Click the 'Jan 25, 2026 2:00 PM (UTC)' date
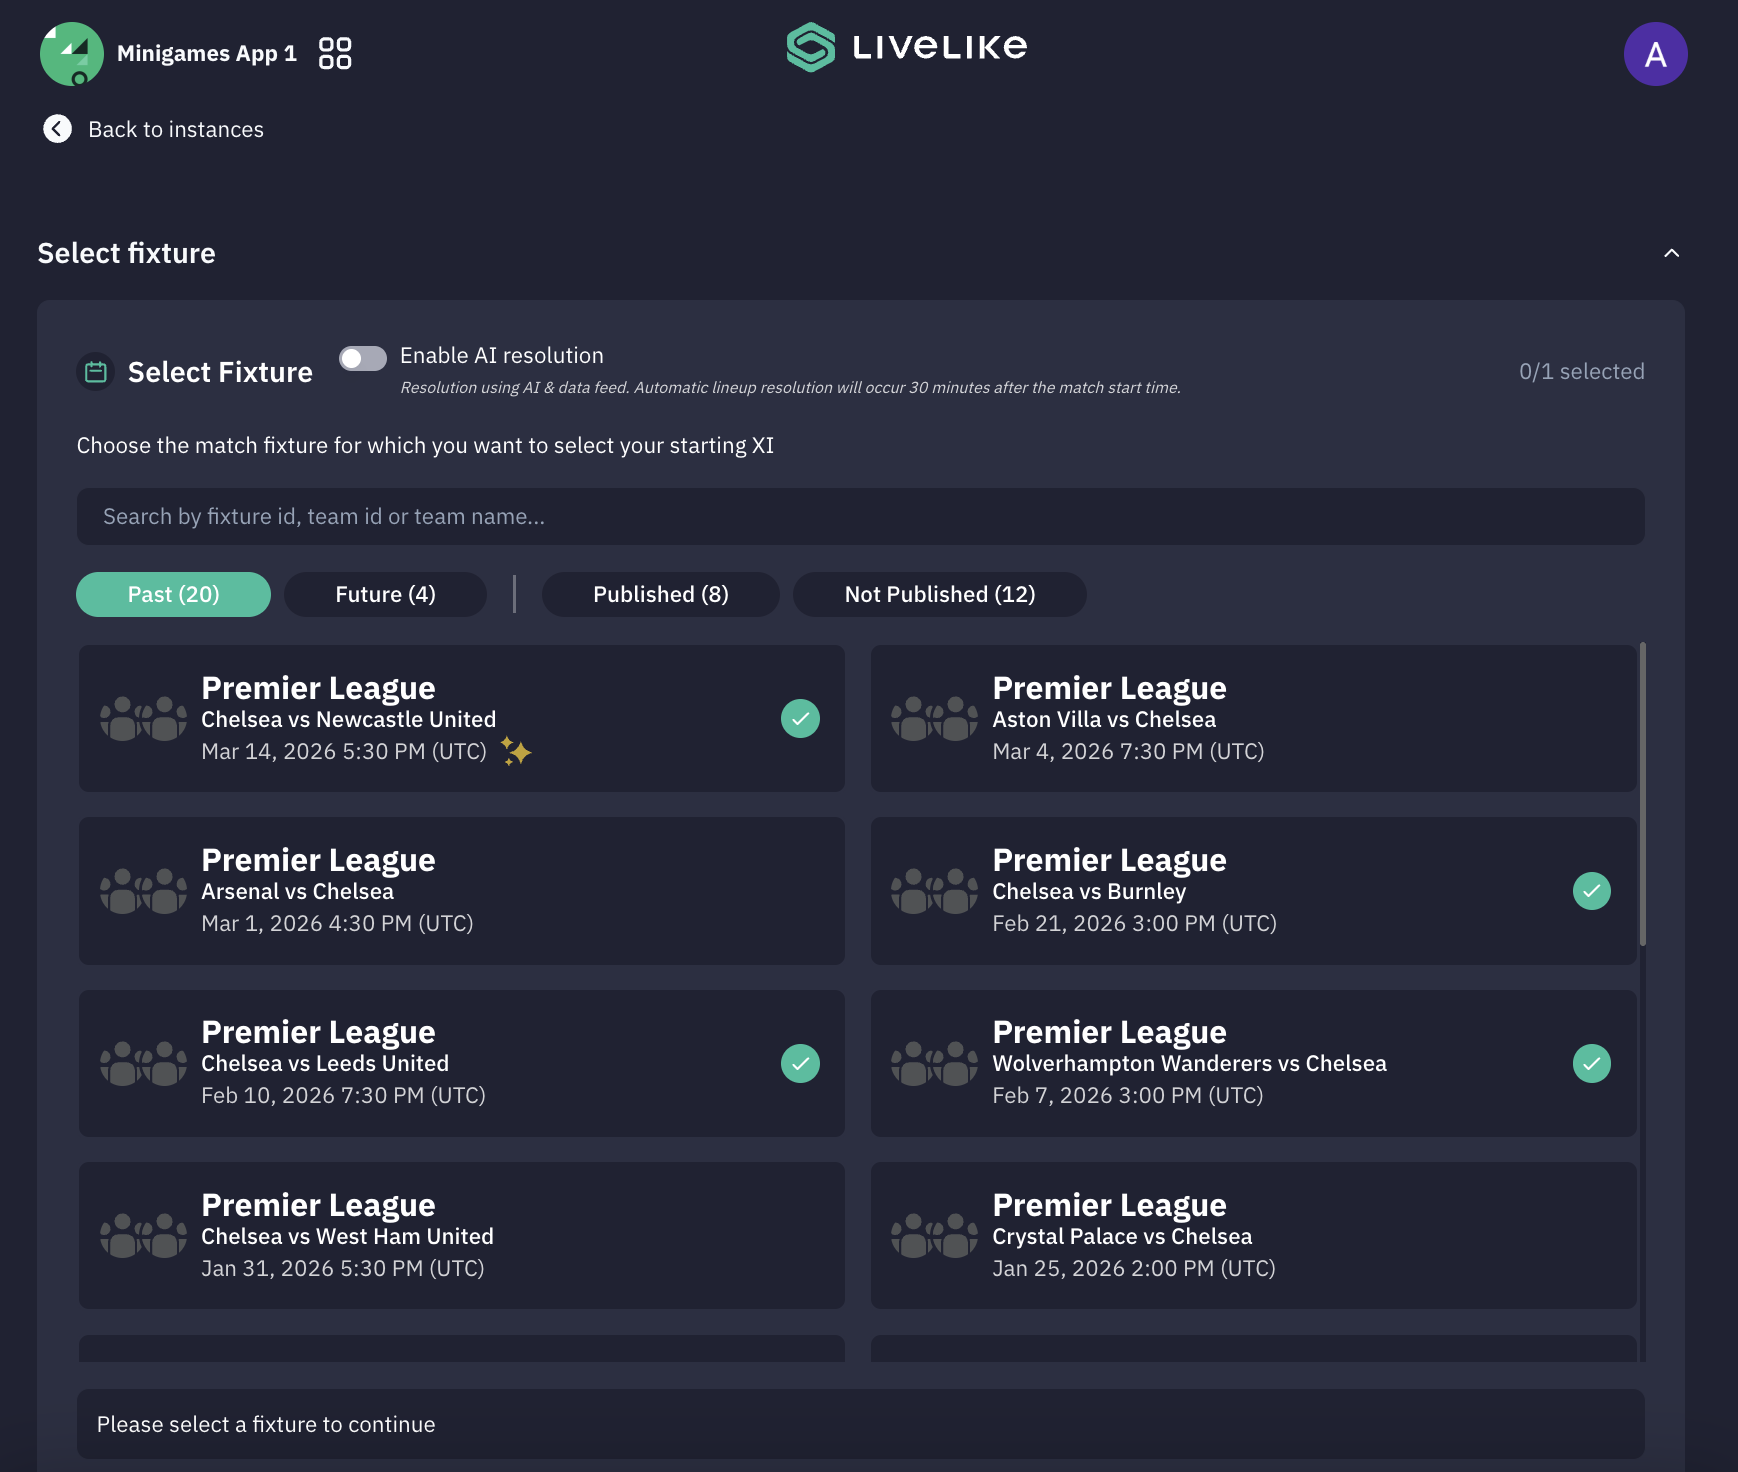Image resolution: width=1738 pixels, height=1472 pixels. point(1134,1268)
